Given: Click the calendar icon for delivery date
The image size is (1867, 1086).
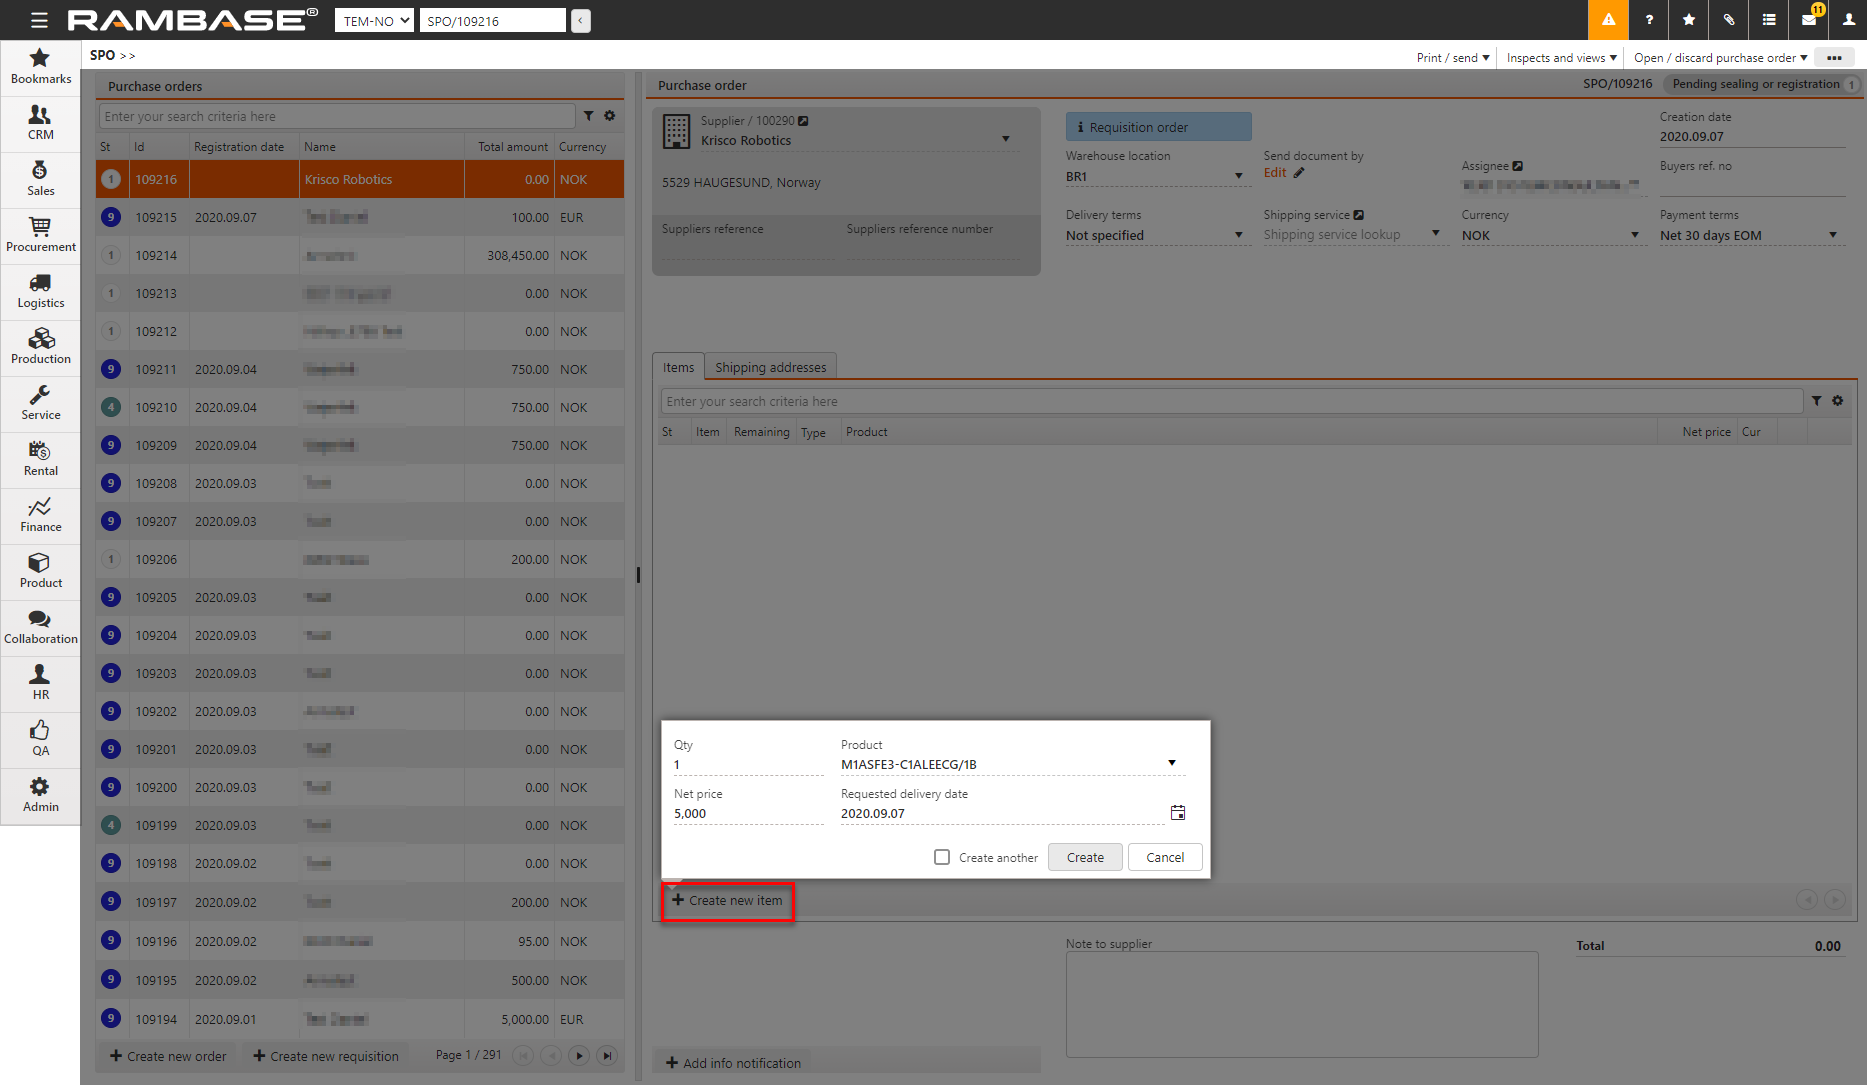Looking at the screenshot, I should point(1178,813).
